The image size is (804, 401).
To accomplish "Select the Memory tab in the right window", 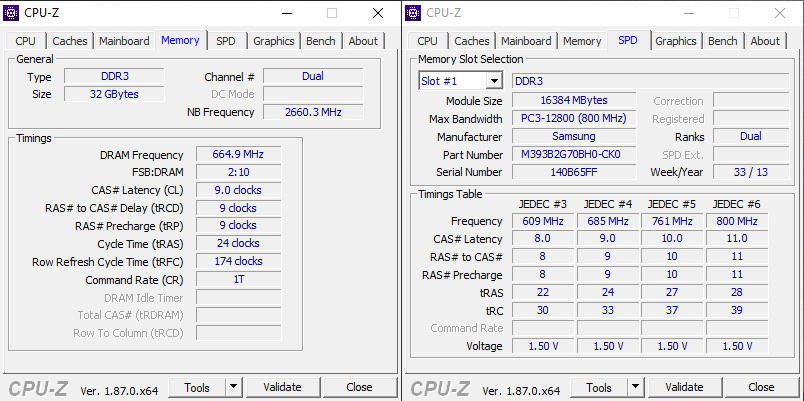I will click(x=581, y=41).
